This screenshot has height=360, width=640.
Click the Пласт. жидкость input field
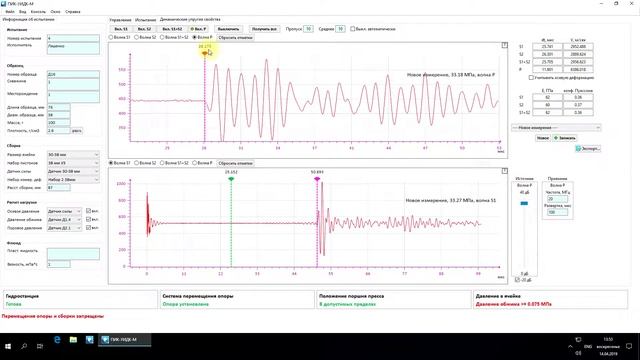pyautogui.click(x=73, y=253)
